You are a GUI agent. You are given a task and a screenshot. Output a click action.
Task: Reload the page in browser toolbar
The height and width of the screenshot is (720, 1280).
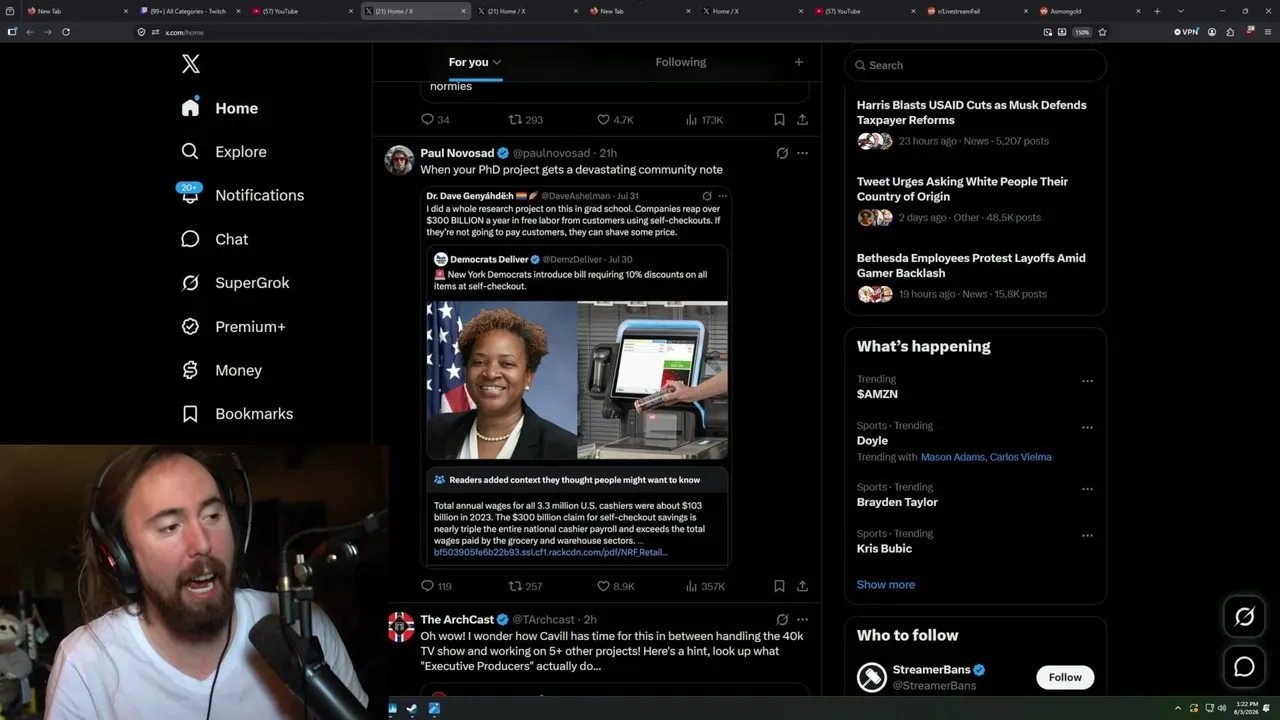coord(66,32)
